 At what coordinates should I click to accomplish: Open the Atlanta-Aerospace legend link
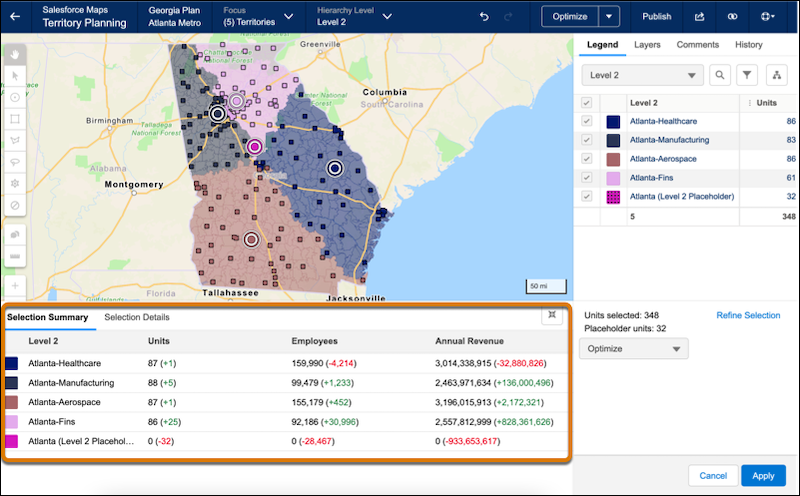(663, 159)
